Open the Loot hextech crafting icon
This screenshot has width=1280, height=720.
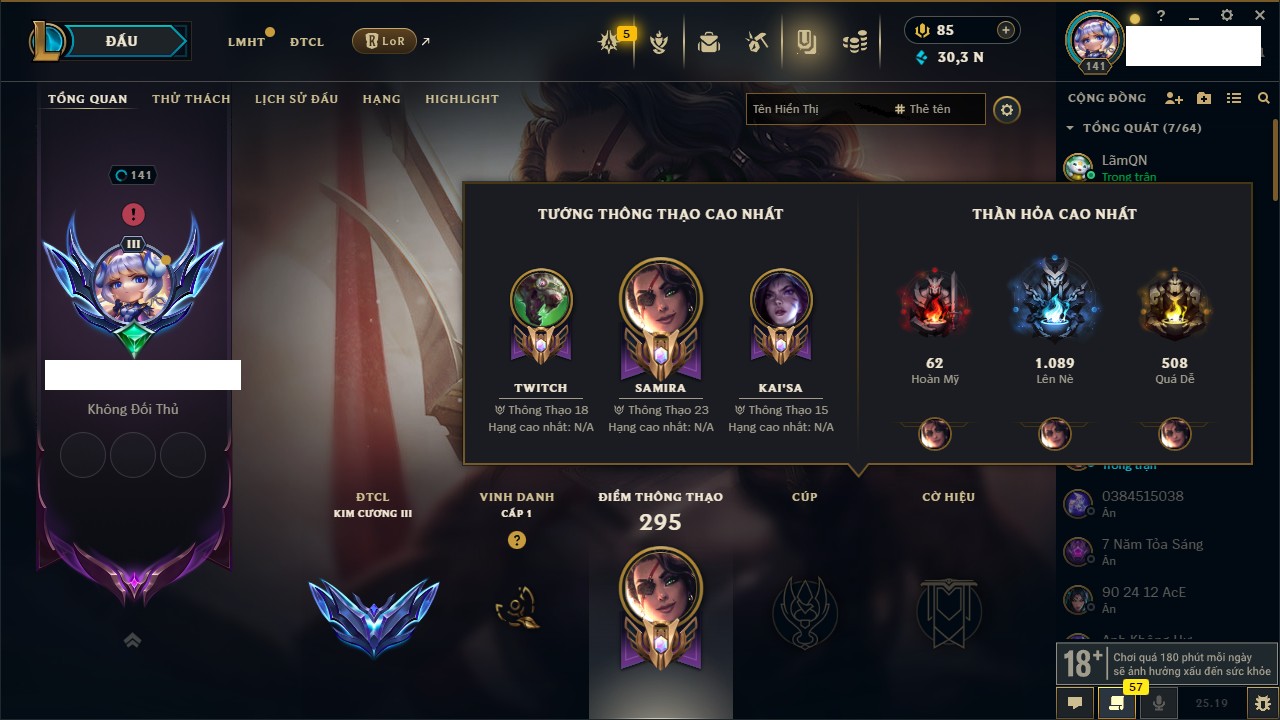(x=756, y=42)
